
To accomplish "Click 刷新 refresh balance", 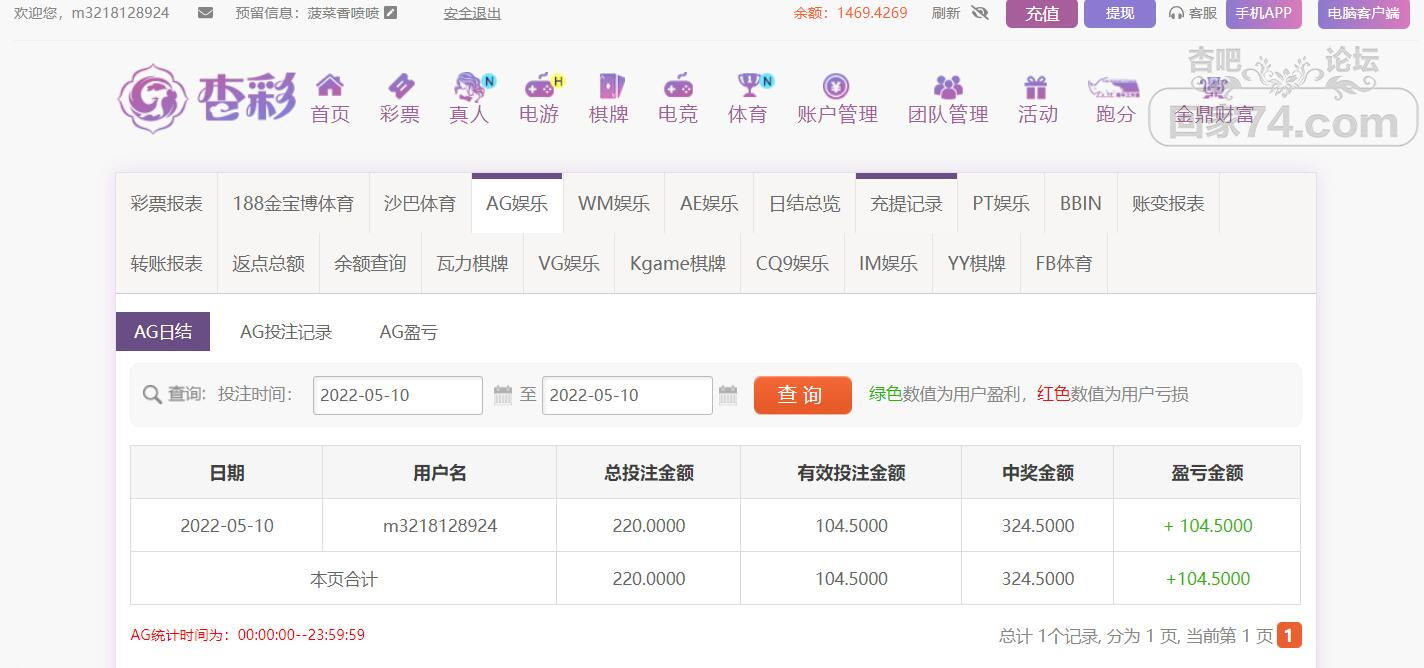I will (x=946, y=13).
